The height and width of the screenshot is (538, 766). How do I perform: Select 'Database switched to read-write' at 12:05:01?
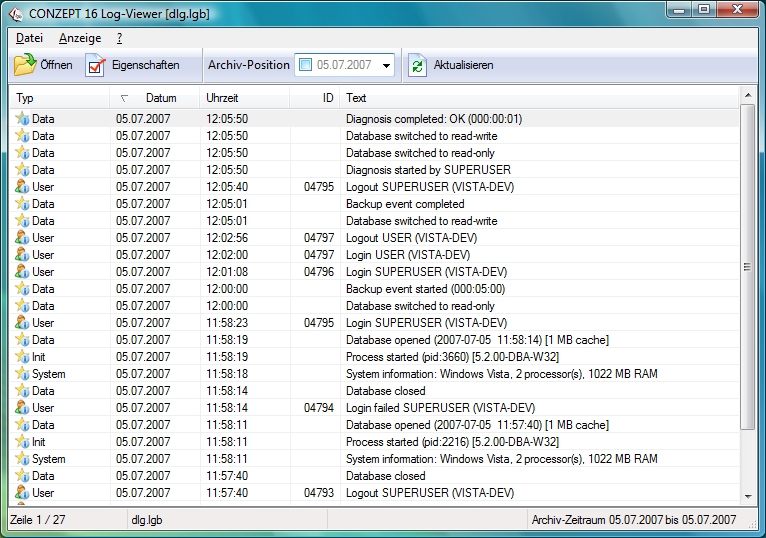click(x=422, y=221)
